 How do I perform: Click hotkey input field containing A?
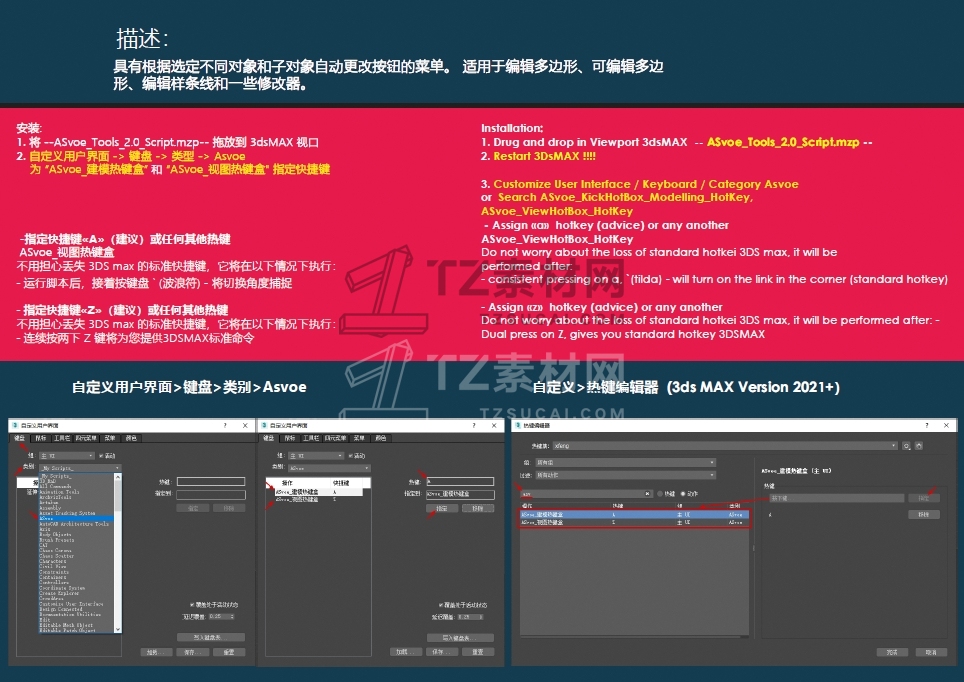point(460,482)
